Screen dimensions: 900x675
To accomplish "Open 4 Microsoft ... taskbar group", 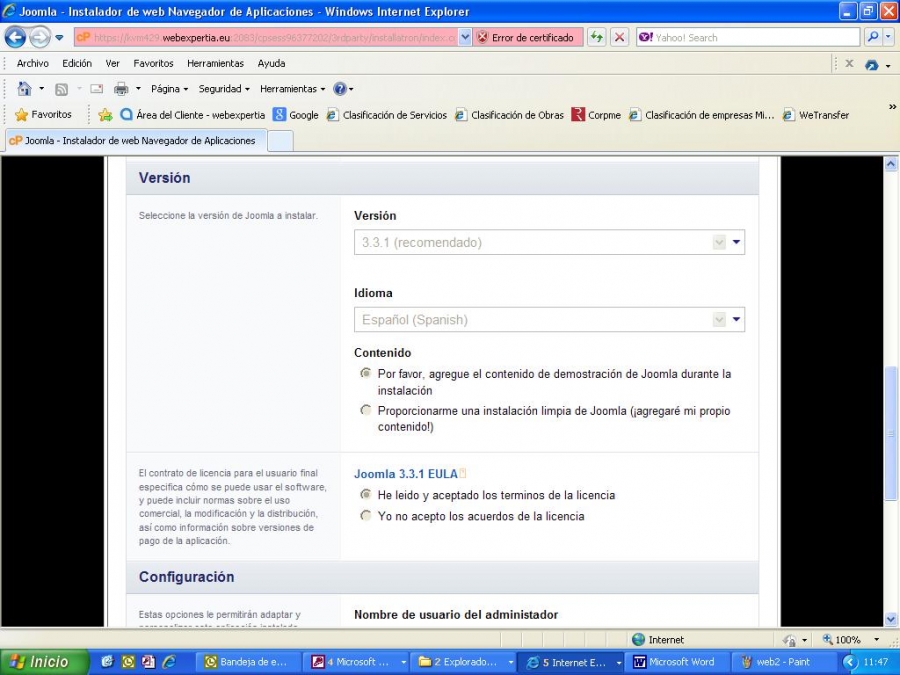I will coord(358,662).
